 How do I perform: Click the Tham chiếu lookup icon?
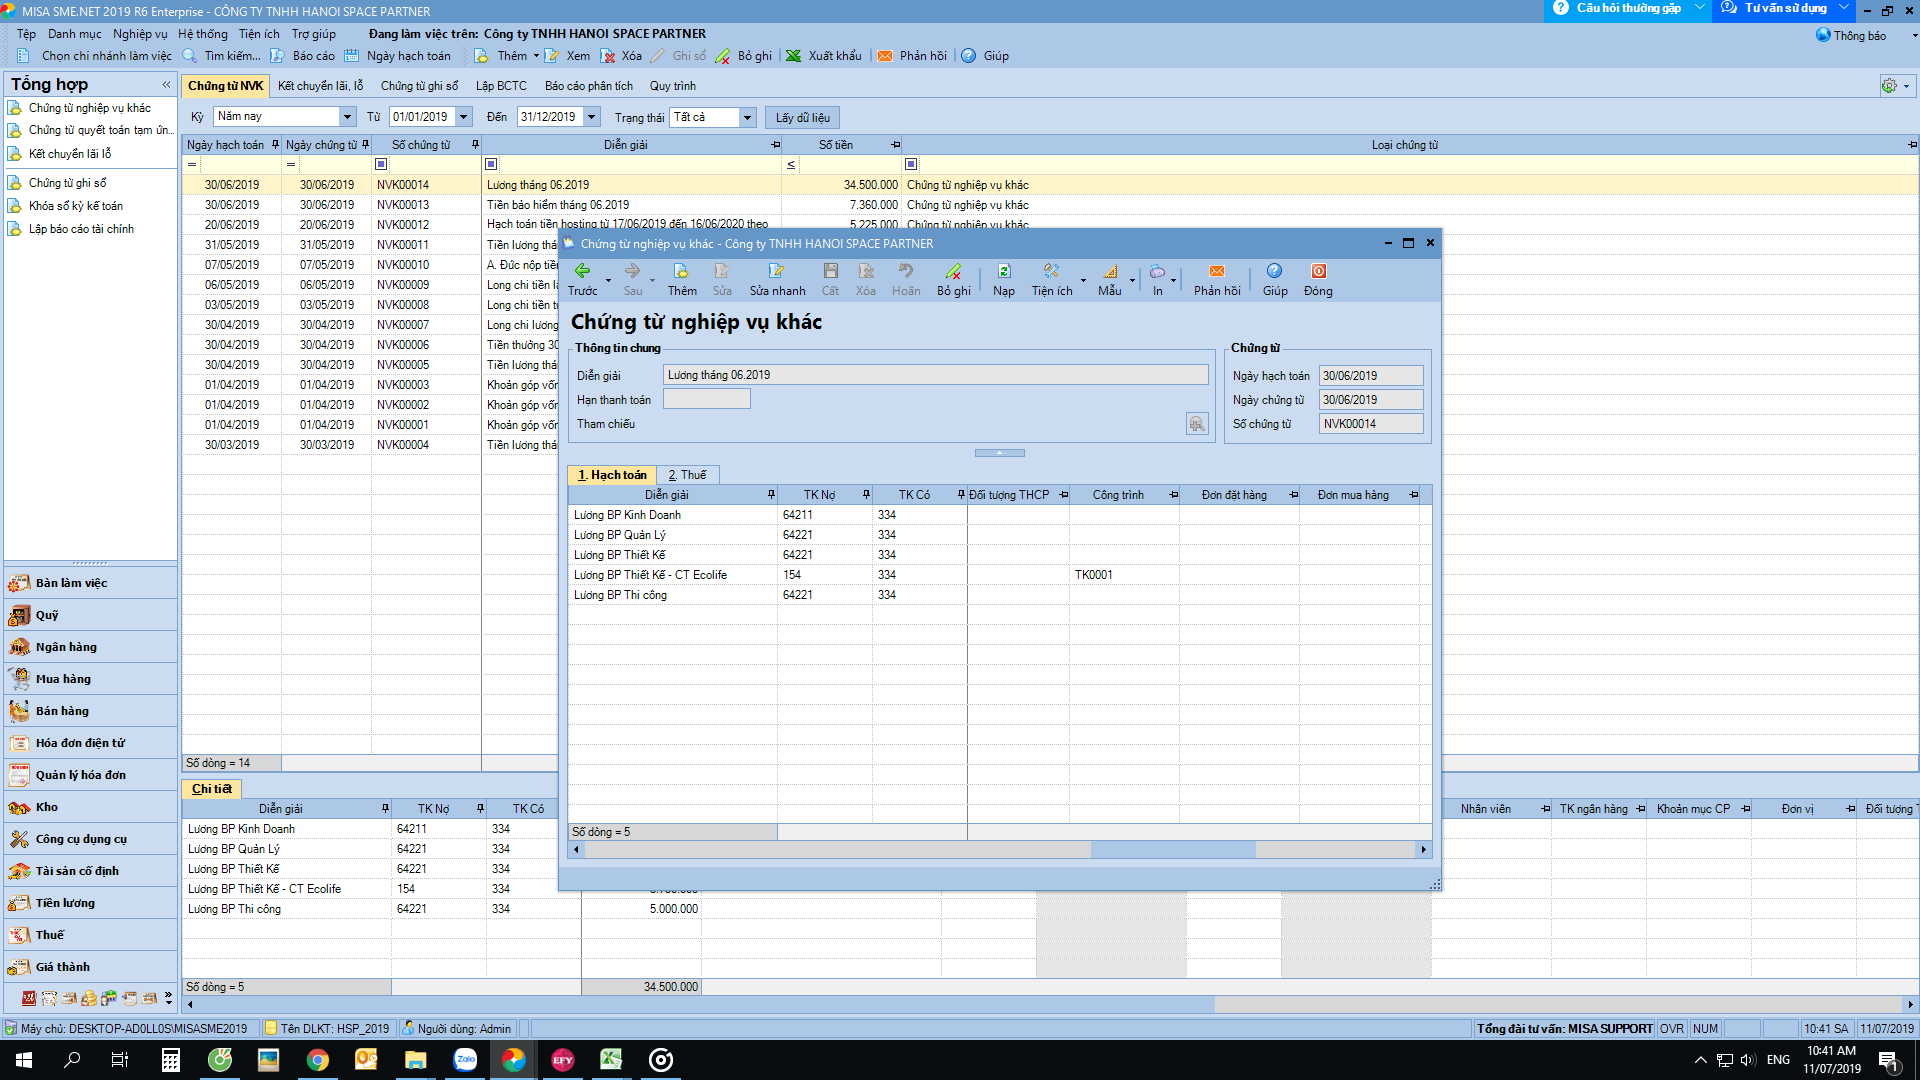click(1196, 424)
